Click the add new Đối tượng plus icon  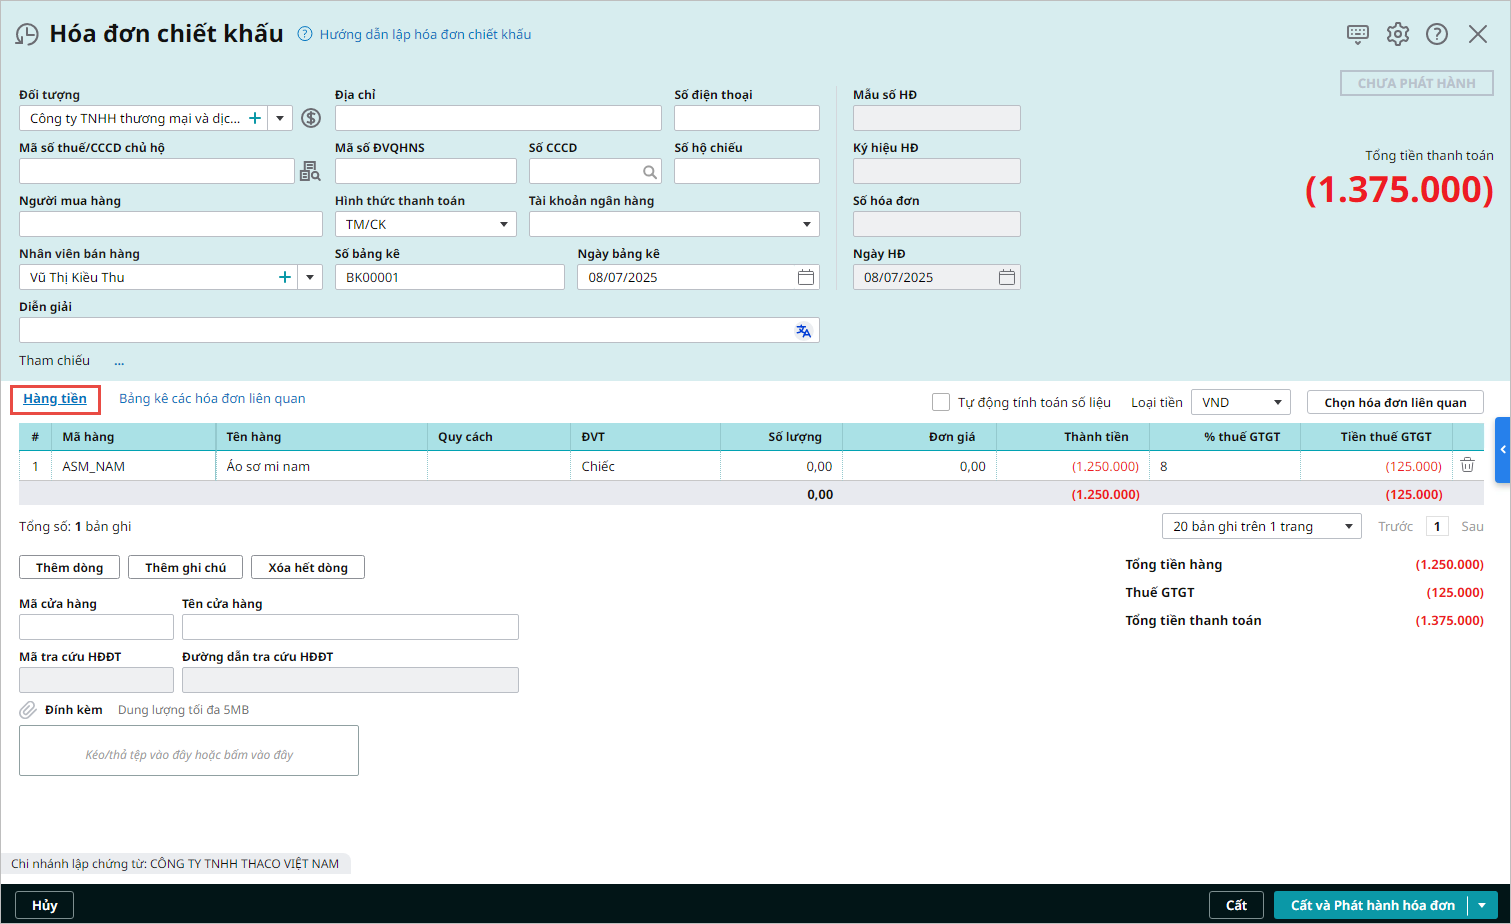point(255,118)
